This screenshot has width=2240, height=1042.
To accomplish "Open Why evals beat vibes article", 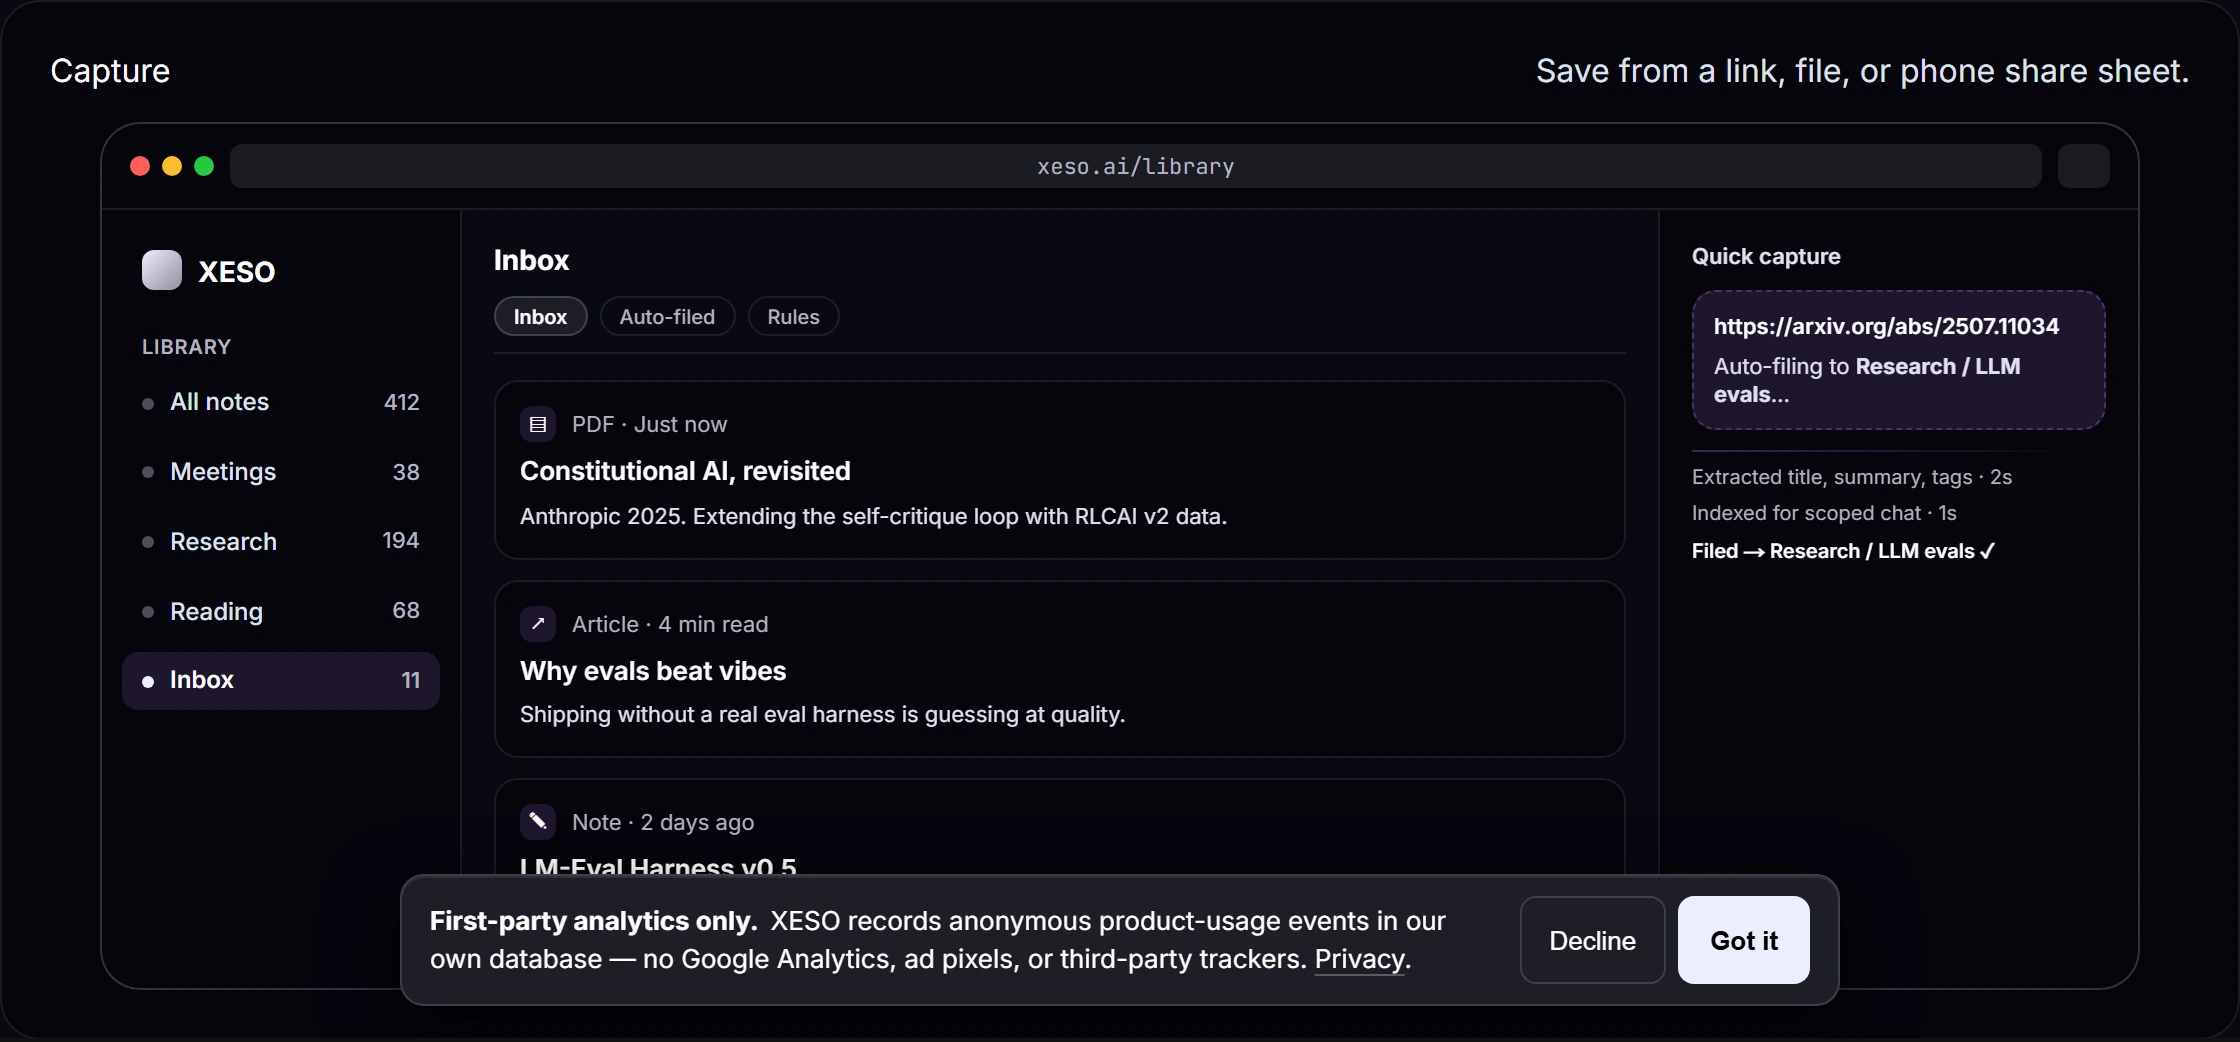I will [1060, 669].
